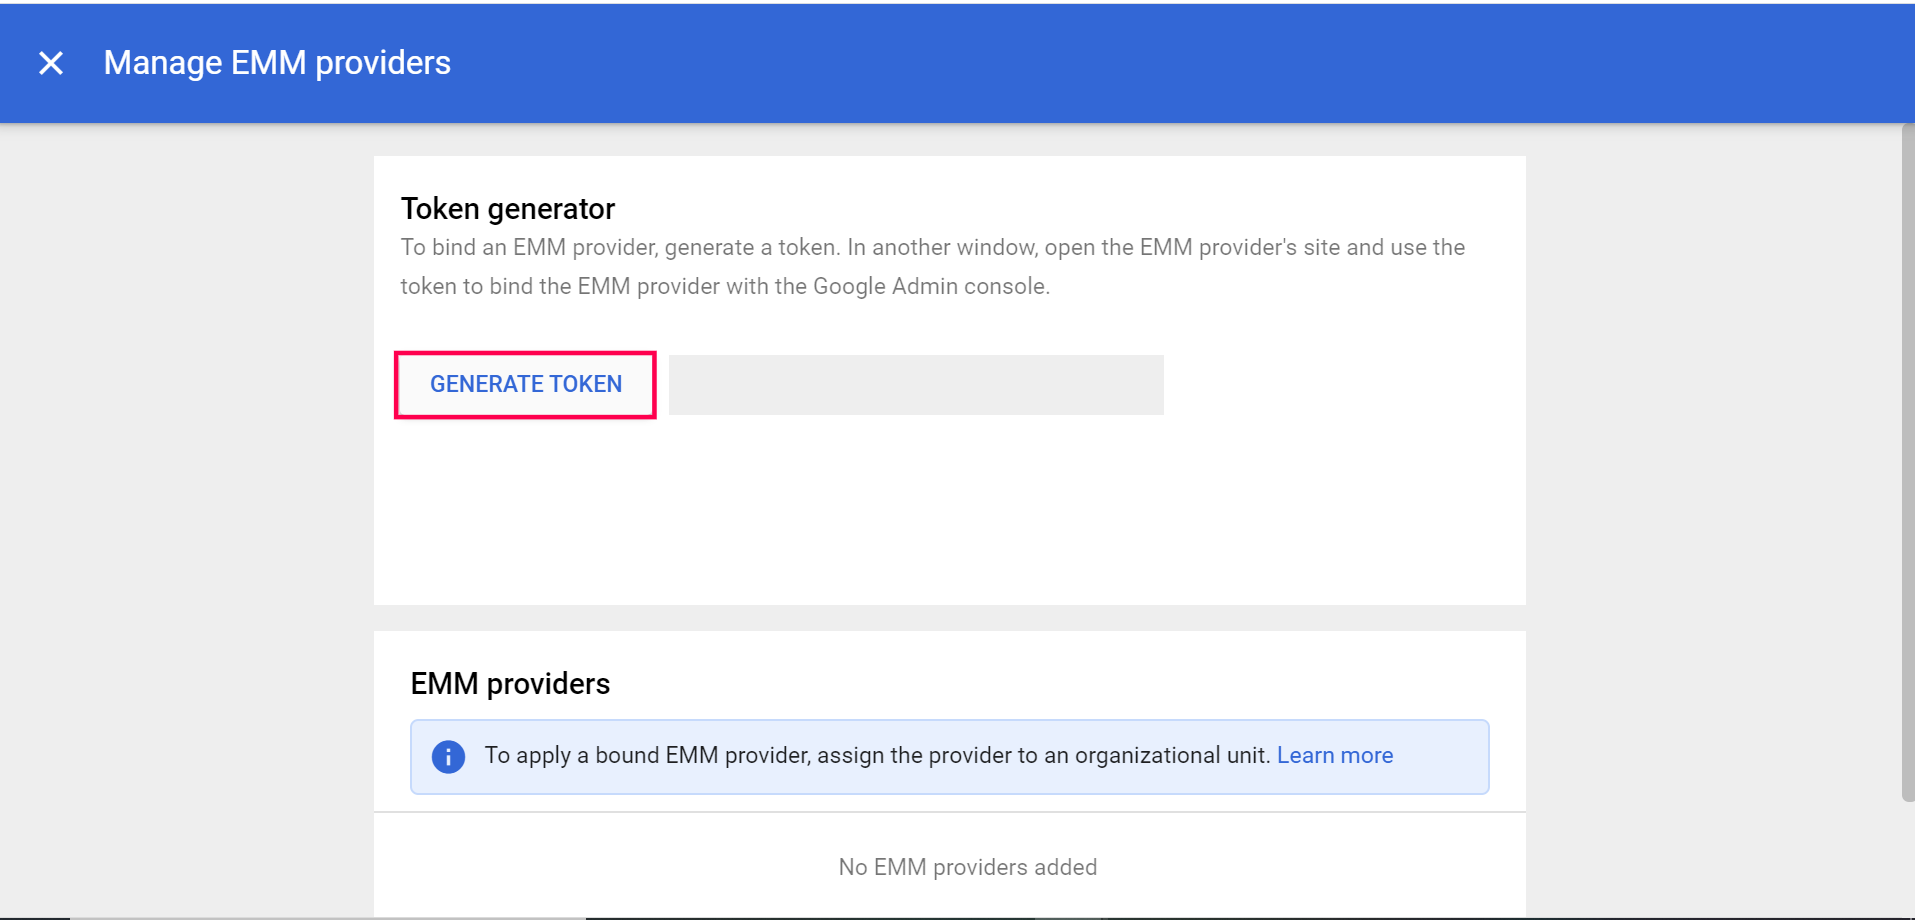
Task: Select the Token generator heading
Action: click(x=507, y=209)
